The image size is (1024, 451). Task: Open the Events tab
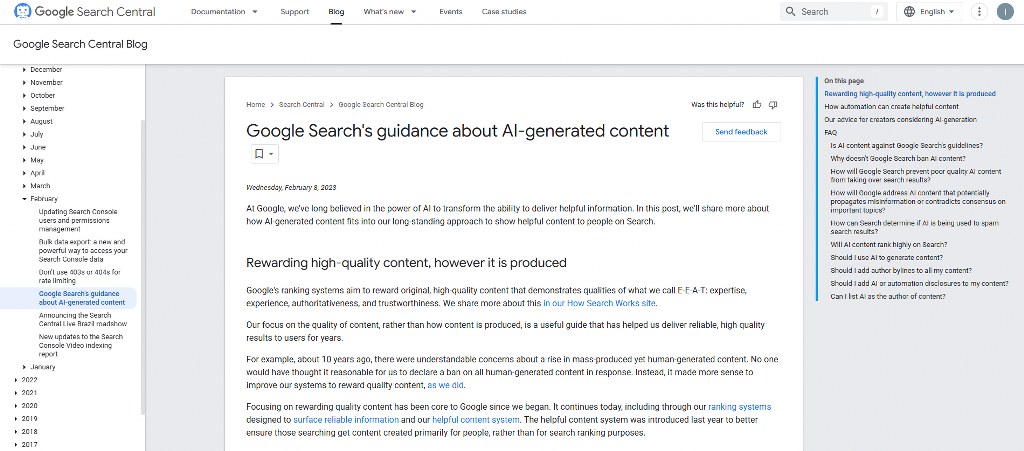(x=451, y=12)
